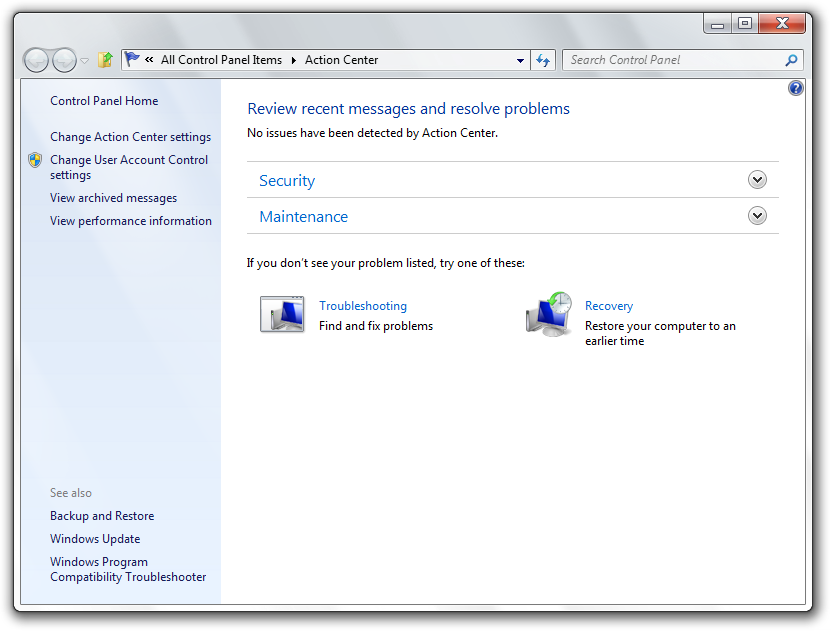Open Backup and Restore
Viewport: 832px width, 632px height.
(102, 516)
